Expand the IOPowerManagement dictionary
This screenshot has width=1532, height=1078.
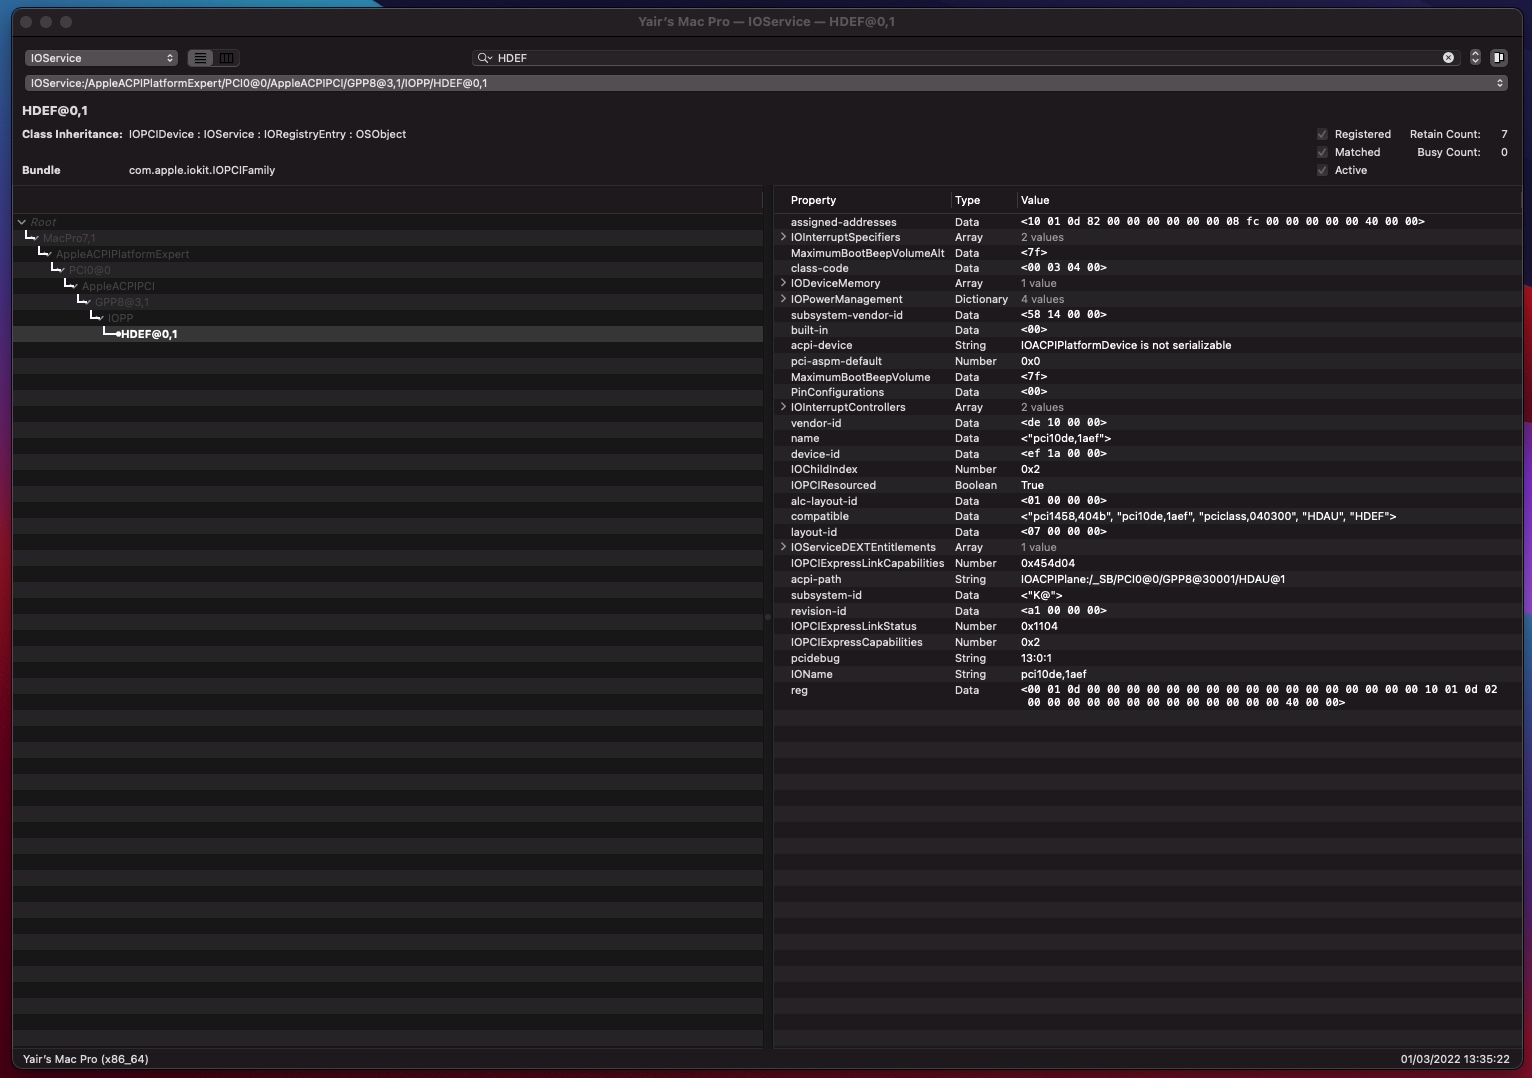783,299
